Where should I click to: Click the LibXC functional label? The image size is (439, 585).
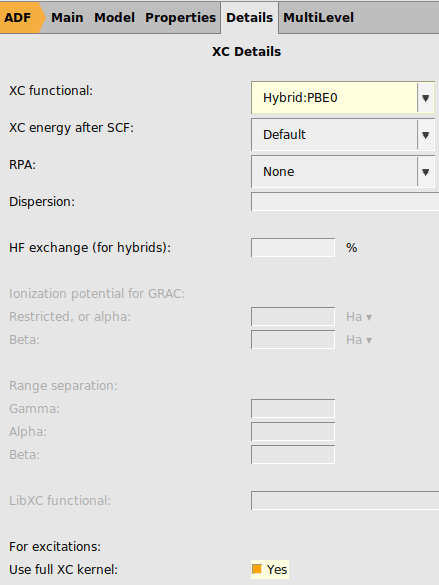tap(60, 501)
